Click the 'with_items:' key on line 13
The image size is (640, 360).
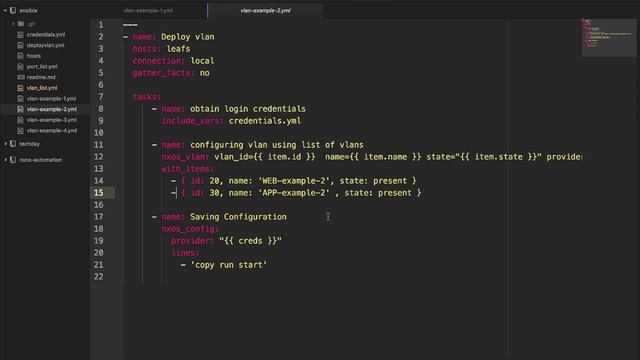coord(187,169)
